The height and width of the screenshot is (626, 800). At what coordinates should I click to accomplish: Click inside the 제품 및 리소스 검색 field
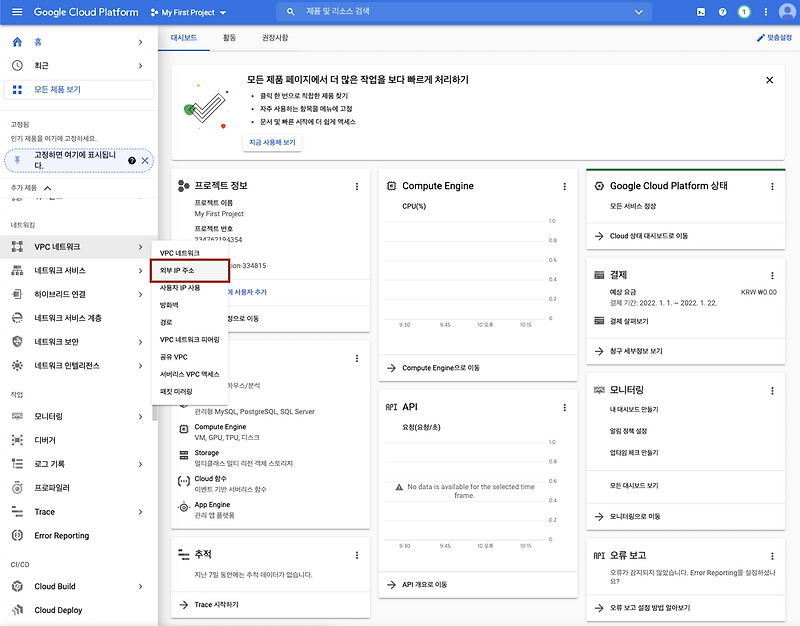click(x=400, y=12)
